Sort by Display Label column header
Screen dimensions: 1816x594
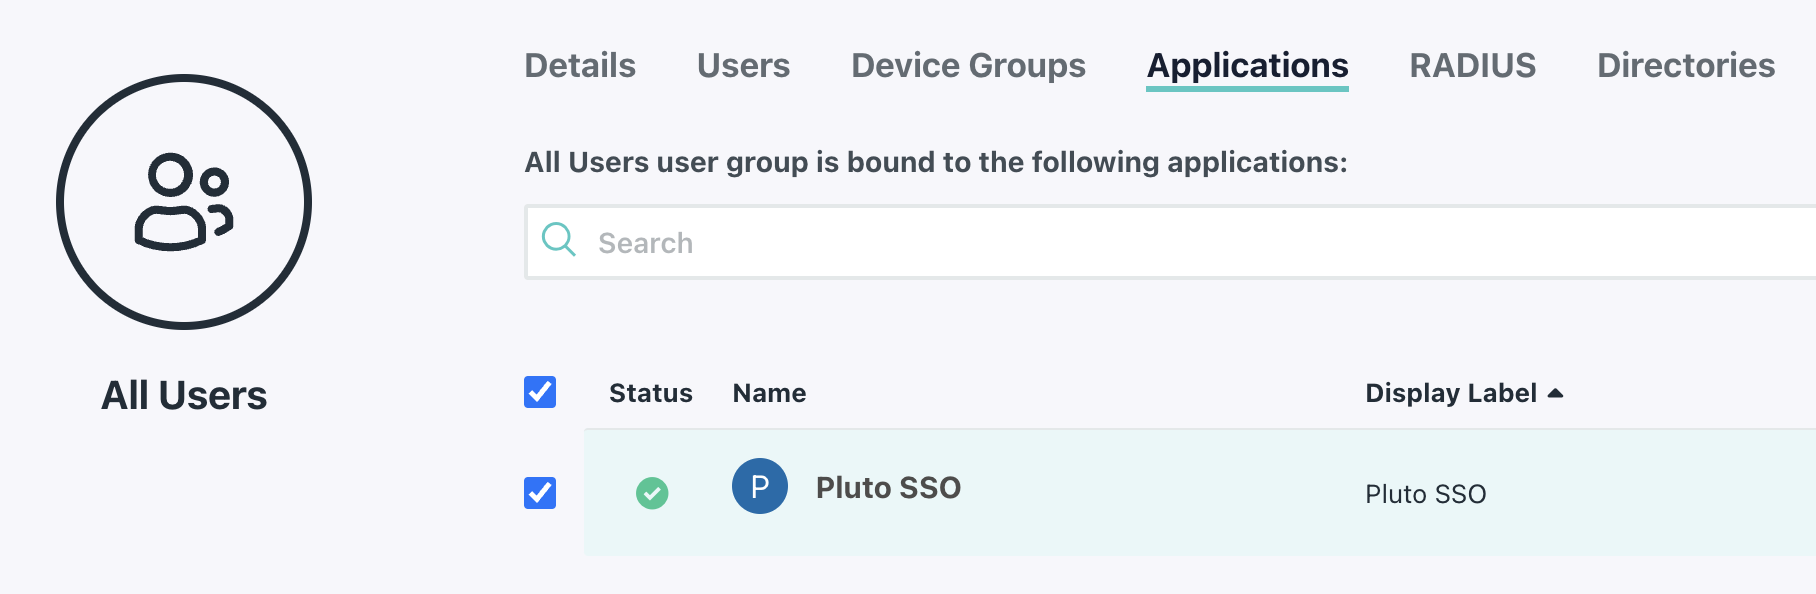pyautogui.click(x=1450, y=393)
